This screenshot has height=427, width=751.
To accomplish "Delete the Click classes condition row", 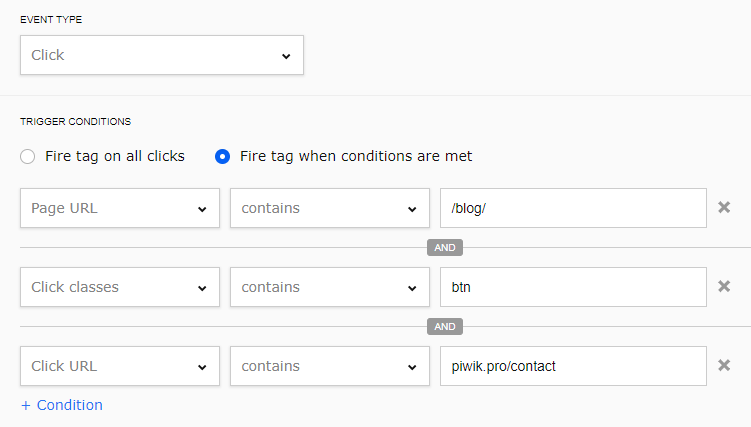I will pyautogui.click(x=725, y=287).
